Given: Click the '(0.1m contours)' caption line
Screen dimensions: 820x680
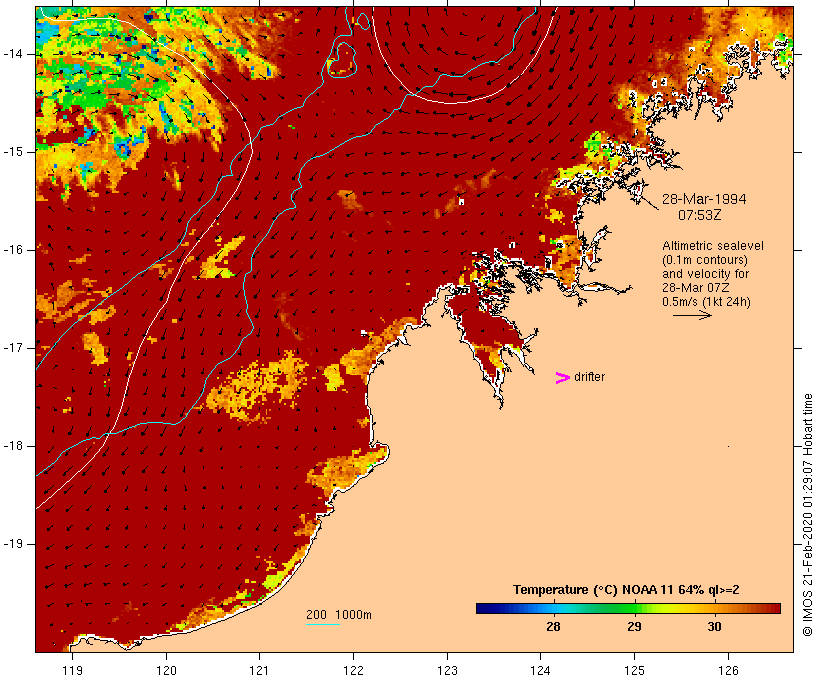Looking at the screenshot, I should [704, 260].
